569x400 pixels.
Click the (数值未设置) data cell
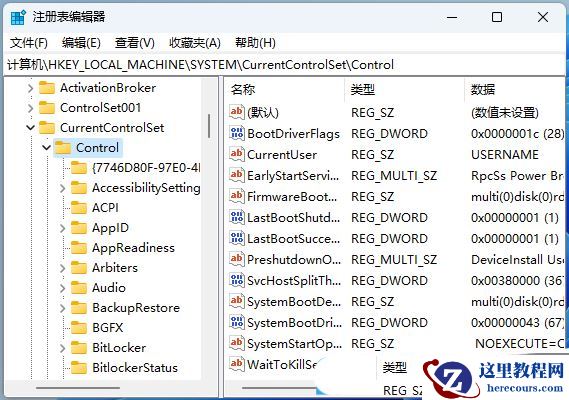click(x=505, y=113)
